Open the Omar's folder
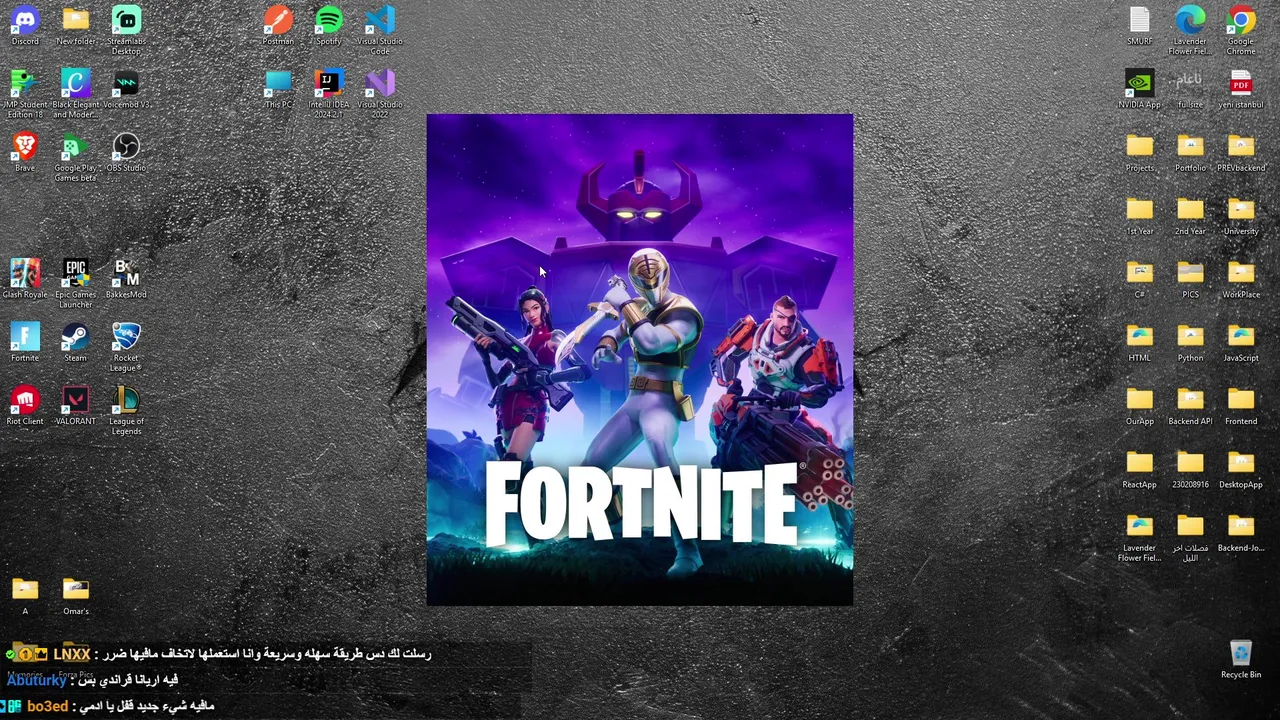The height and width of the screenshot is (720, 1280). [76, 596]
